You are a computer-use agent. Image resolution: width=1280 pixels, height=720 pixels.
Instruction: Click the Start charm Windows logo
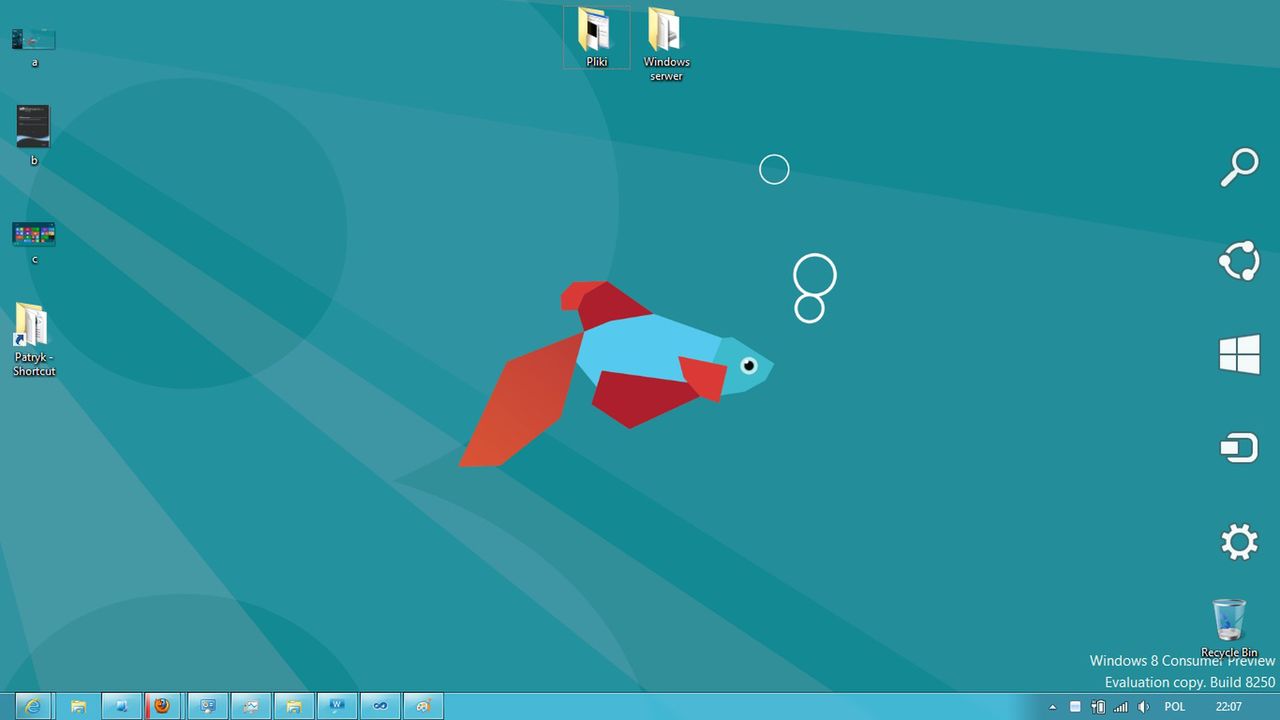(x=1239, y=355)
